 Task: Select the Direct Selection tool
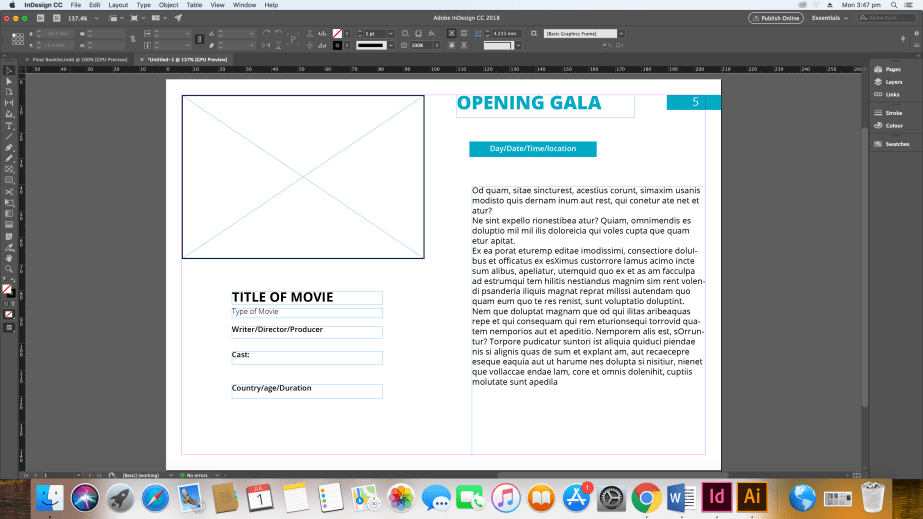coord(9,81)
